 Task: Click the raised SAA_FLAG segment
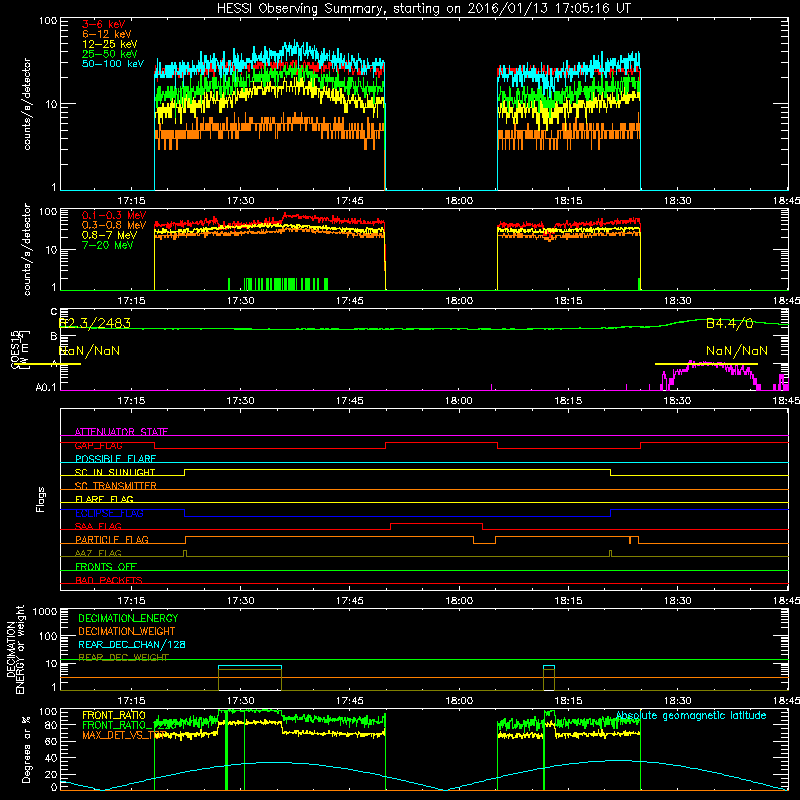click(x=436, y=523)
